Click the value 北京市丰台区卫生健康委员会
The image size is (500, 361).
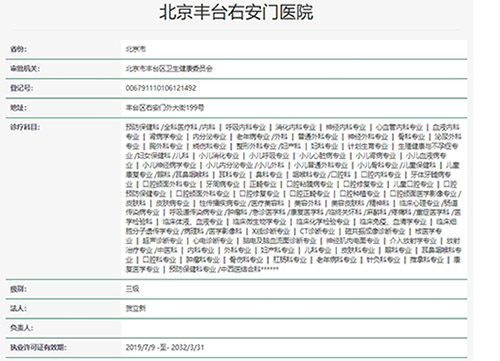click(169, 69)
